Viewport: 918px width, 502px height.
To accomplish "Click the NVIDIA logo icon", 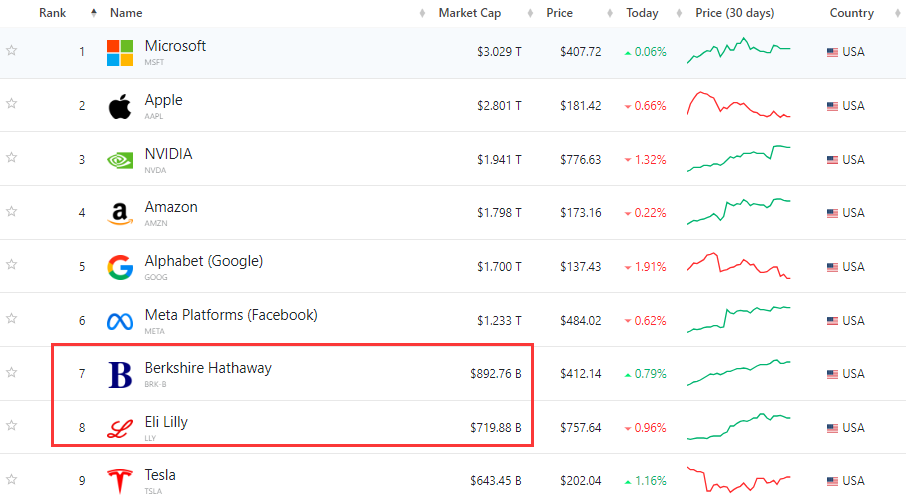I will [120, 160].
